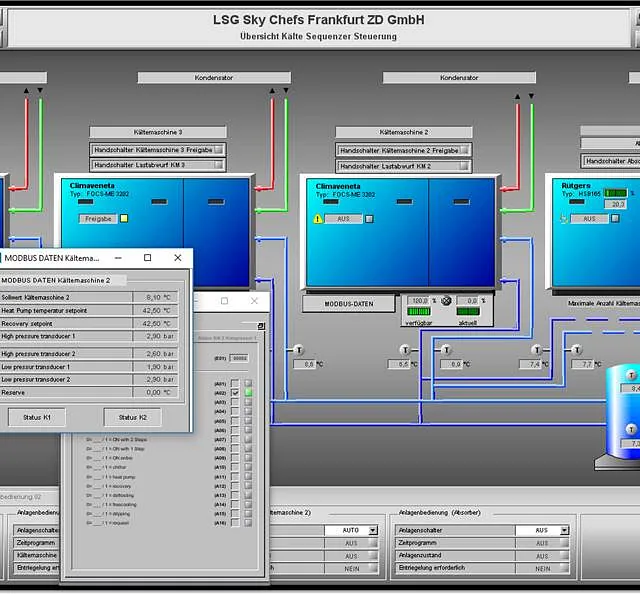Click the 20,3 value field on Rütgers unit

click(616, 204)
